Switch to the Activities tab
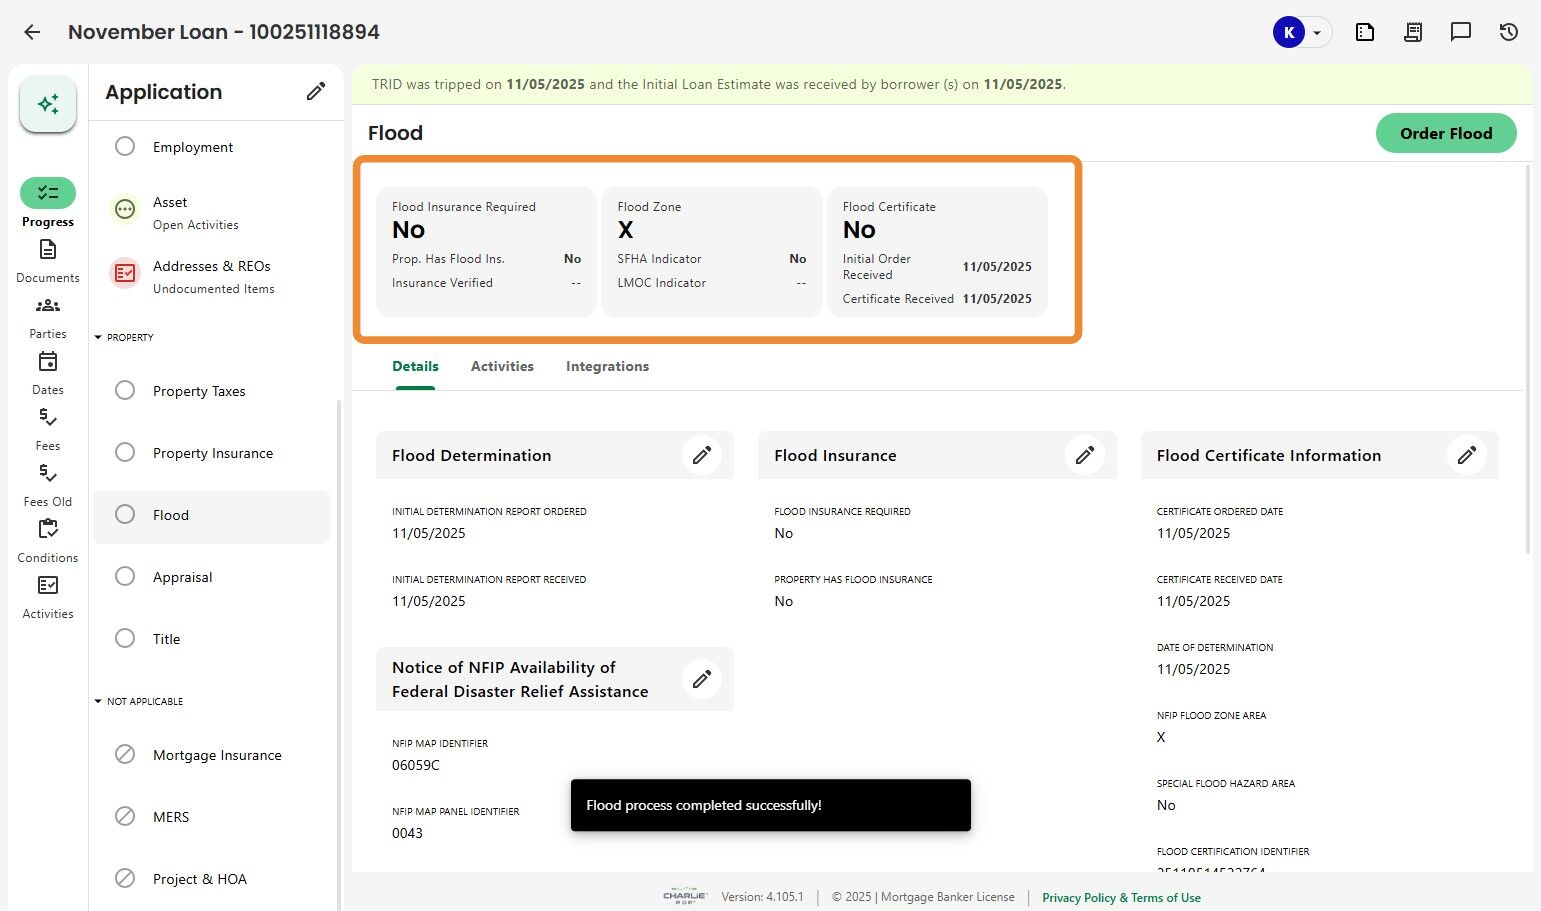1541x911 pixels. 502,366
